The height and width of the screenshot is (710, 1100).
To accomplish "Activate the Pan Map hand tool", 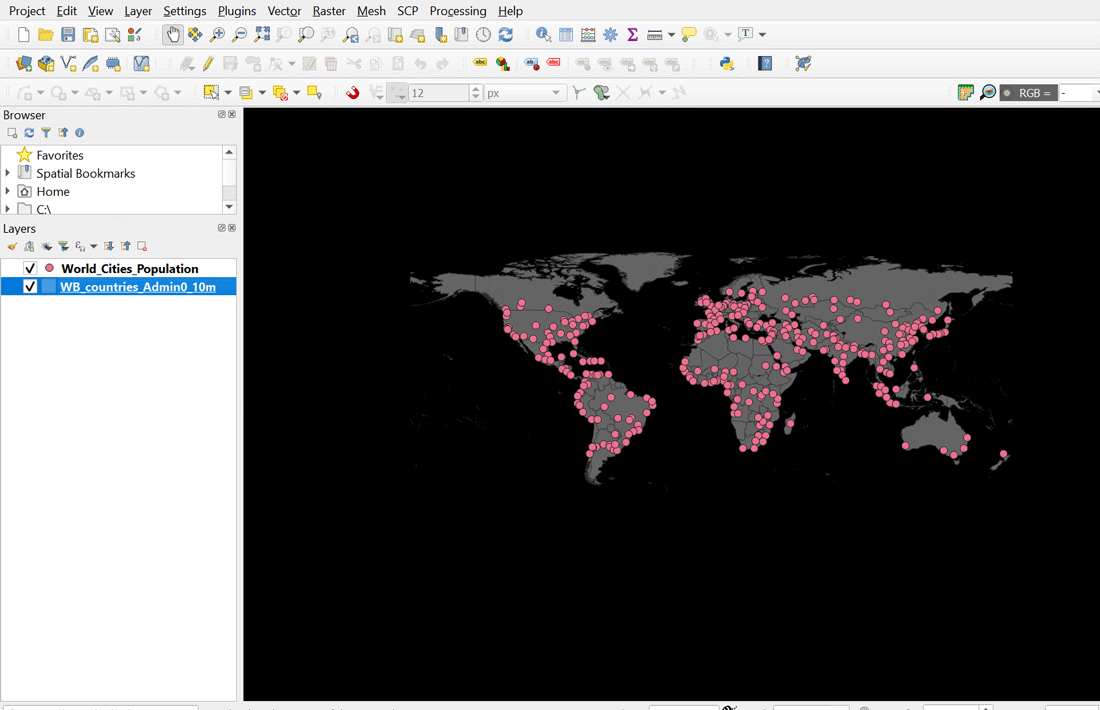I will [x=173, y=34].
